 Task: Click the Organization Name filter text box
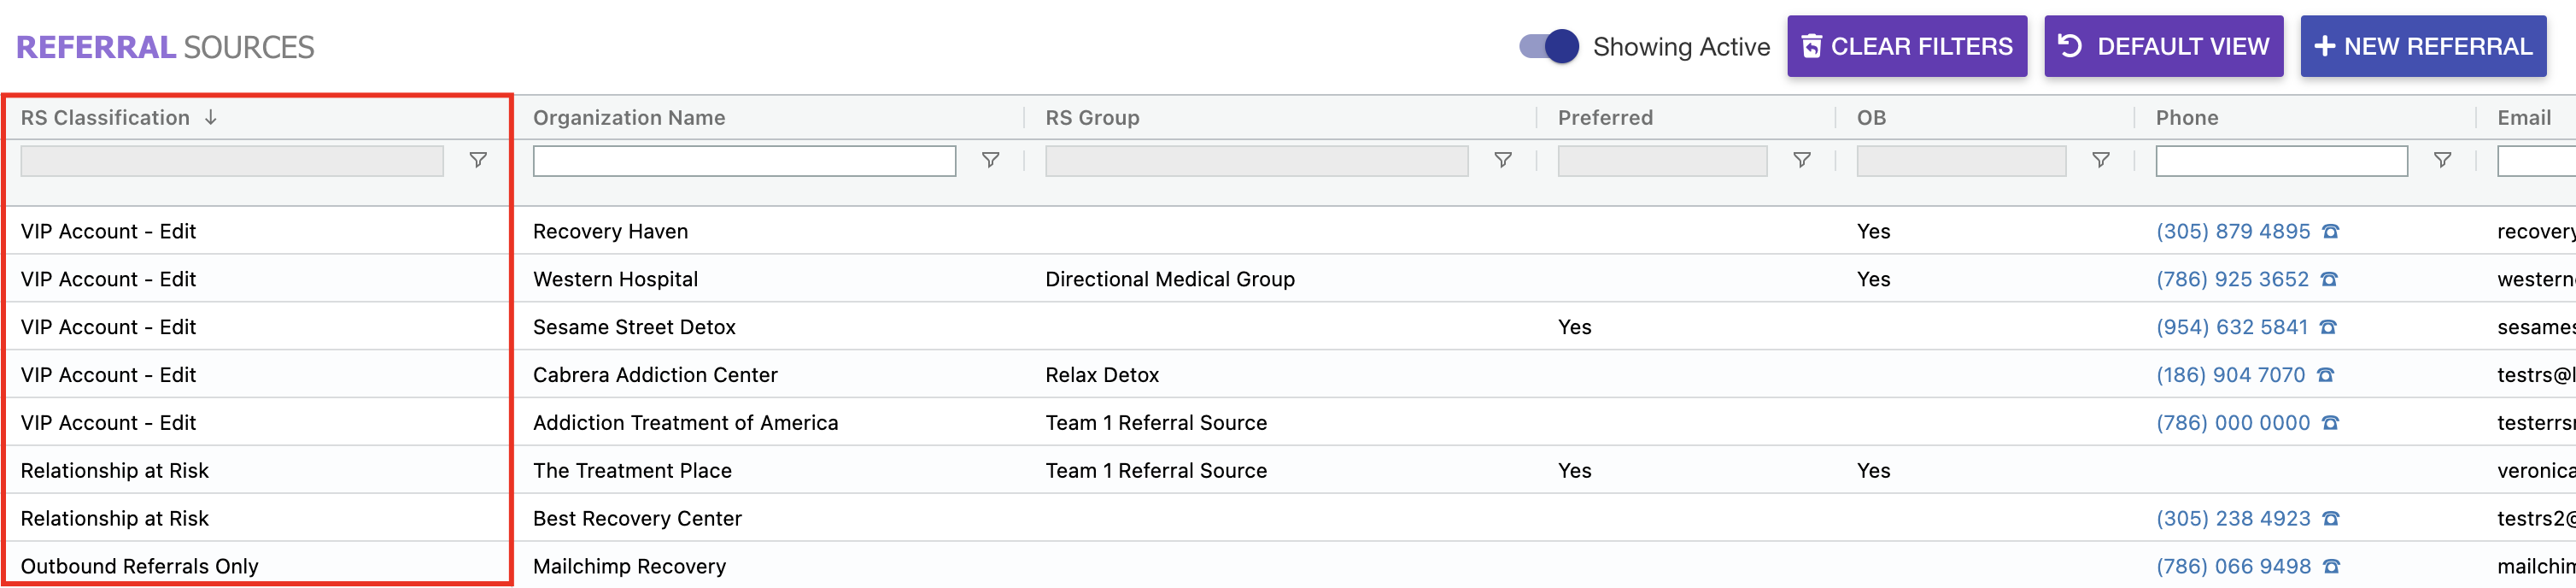pyautogui.click(x=744, y=161)
